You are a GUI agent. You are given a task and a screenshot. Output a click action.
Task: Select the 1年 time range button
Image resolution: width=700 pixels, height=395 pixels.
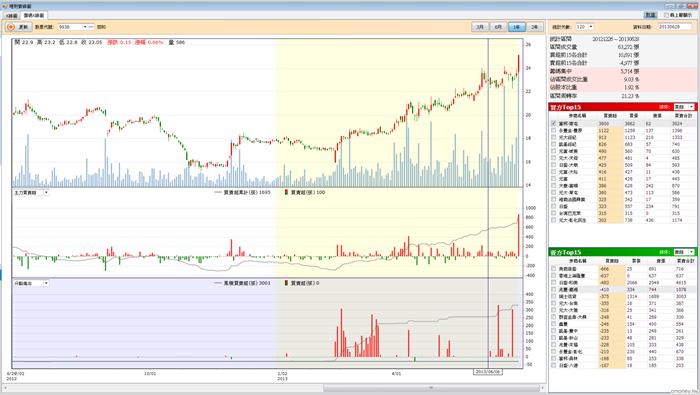(517, 27)
